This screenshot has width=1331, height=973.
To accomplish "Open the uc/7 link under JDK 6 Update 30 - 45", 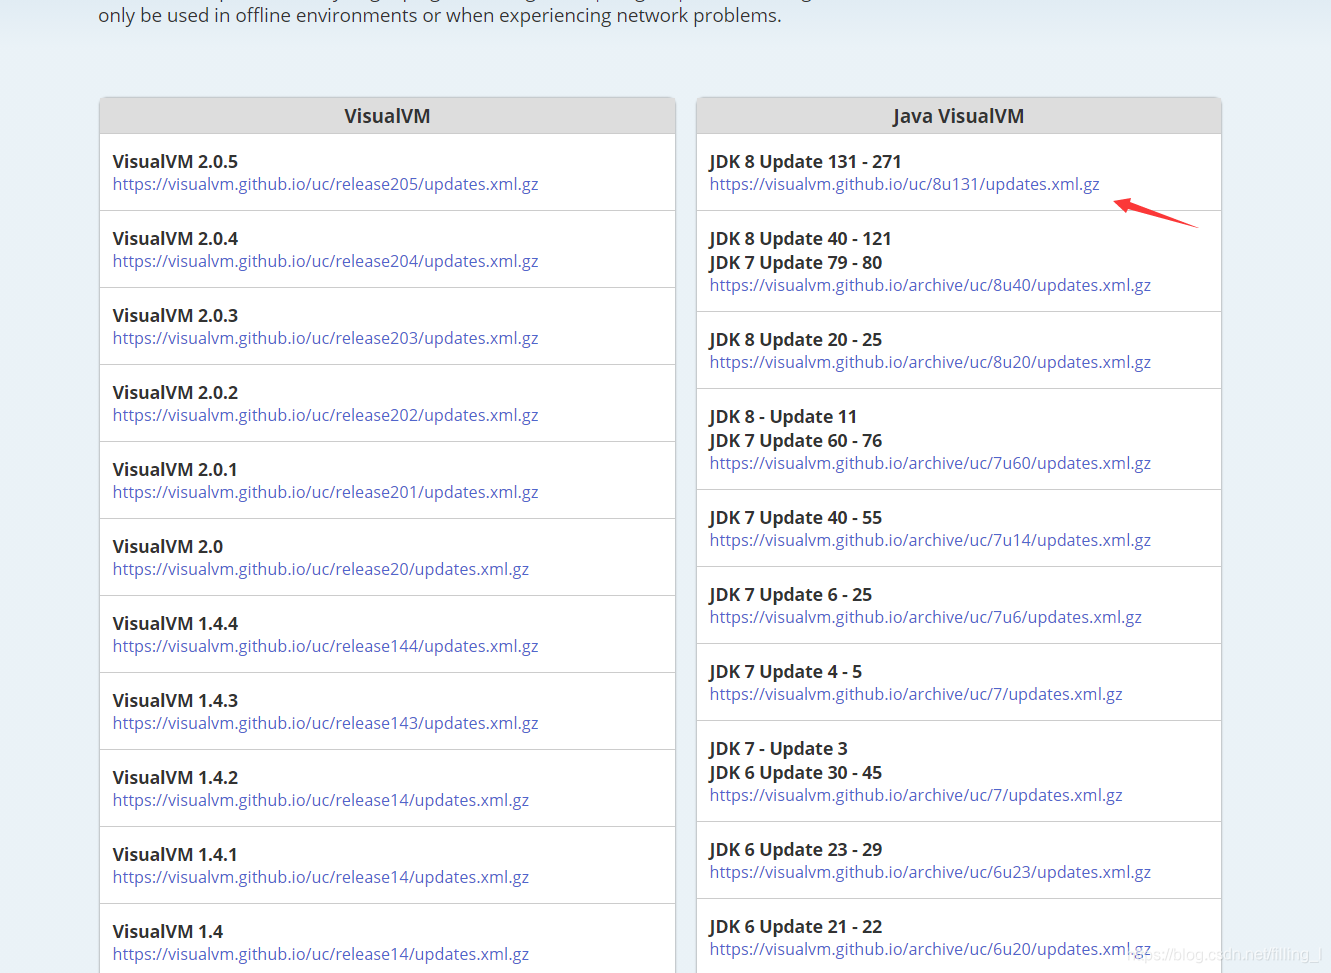I will (x=916, y=795).
